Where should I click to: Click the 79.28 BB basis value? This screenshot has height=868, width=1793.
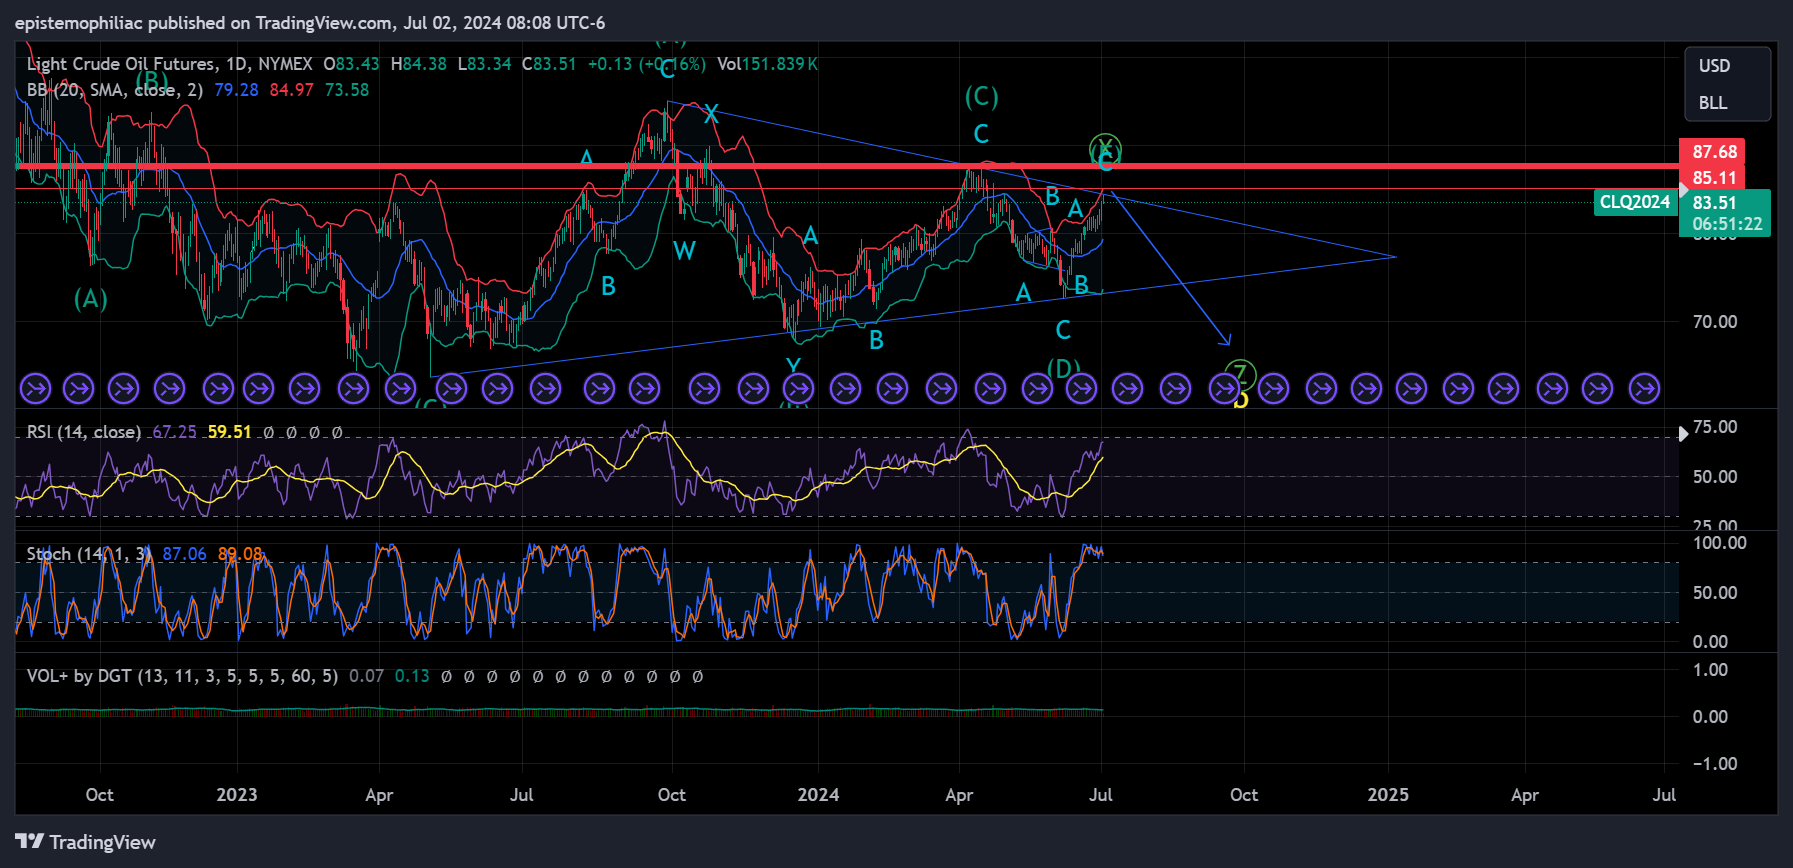pos(236,90)
